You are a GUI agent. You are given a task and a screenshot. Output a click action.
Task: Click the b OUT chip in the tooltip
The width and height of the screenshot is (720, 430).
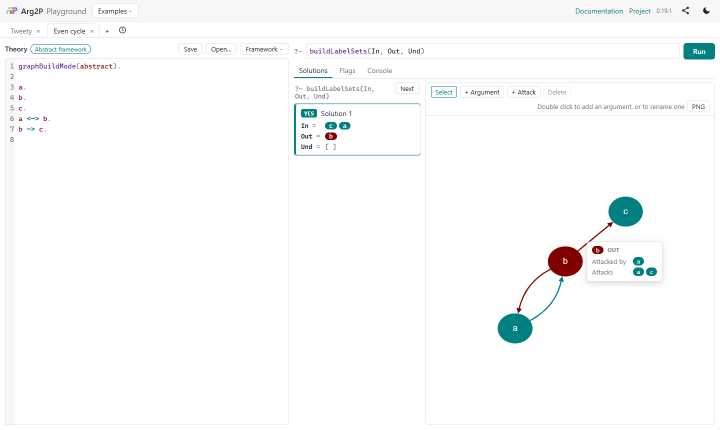coord(597,250)
